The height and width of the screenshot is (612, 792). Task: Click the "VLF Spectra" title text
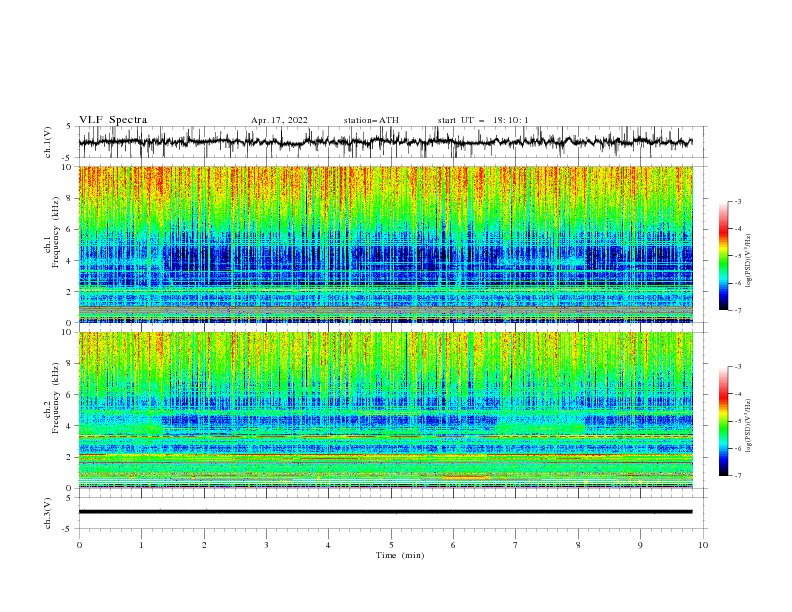[x=113, y=120]
